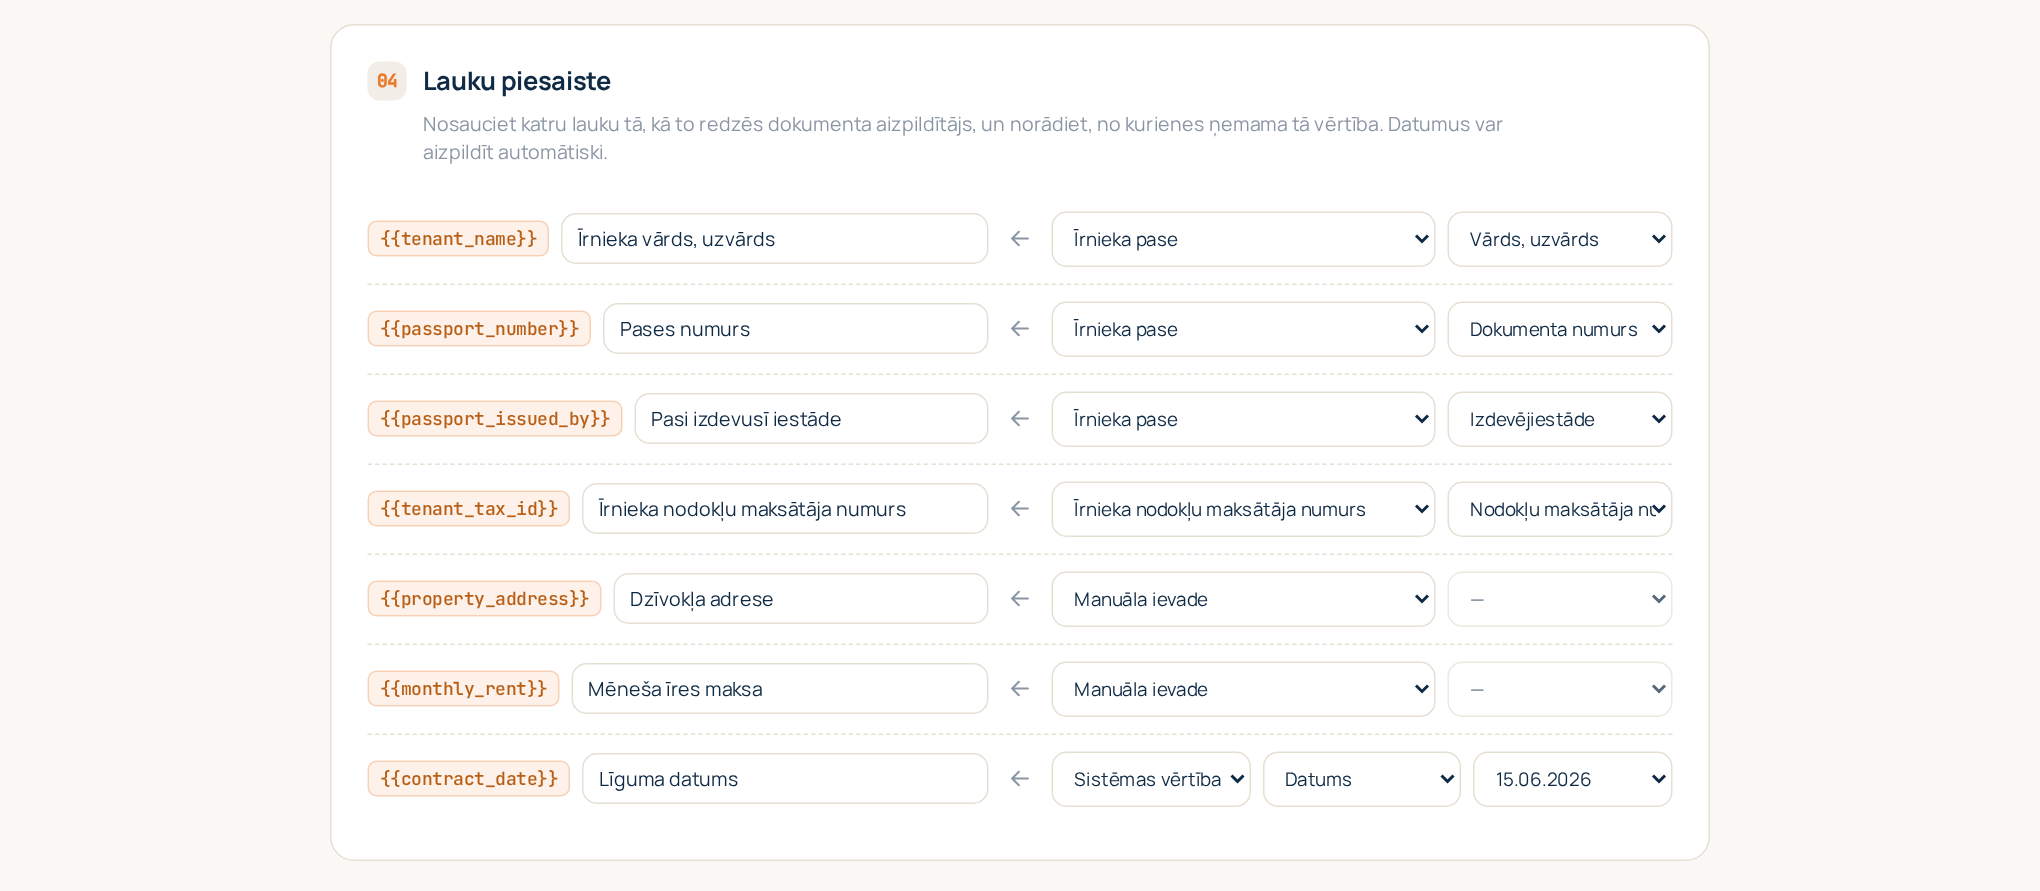Image resolution: width=2040 pixels, height=891 pixels.
Task: Click the 'Līguma datums' label input
Action: coord(785,779)
